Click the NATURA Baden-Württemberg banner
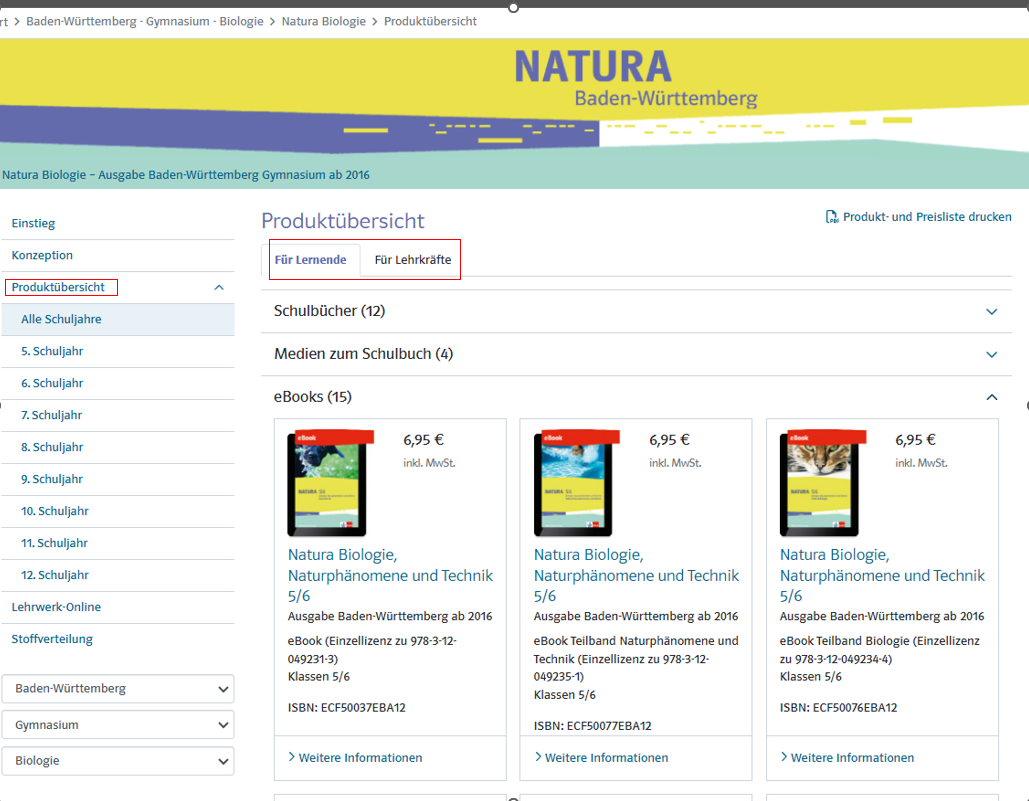Image resolution: width=1029 pixels, height=801 pixels. (514, 113)
